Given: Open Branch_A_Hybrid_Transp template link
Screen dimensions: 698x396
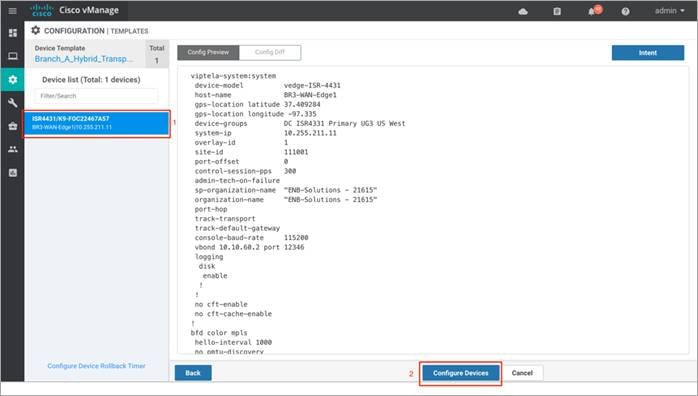Looking at the screenshot, I should 84,59.
